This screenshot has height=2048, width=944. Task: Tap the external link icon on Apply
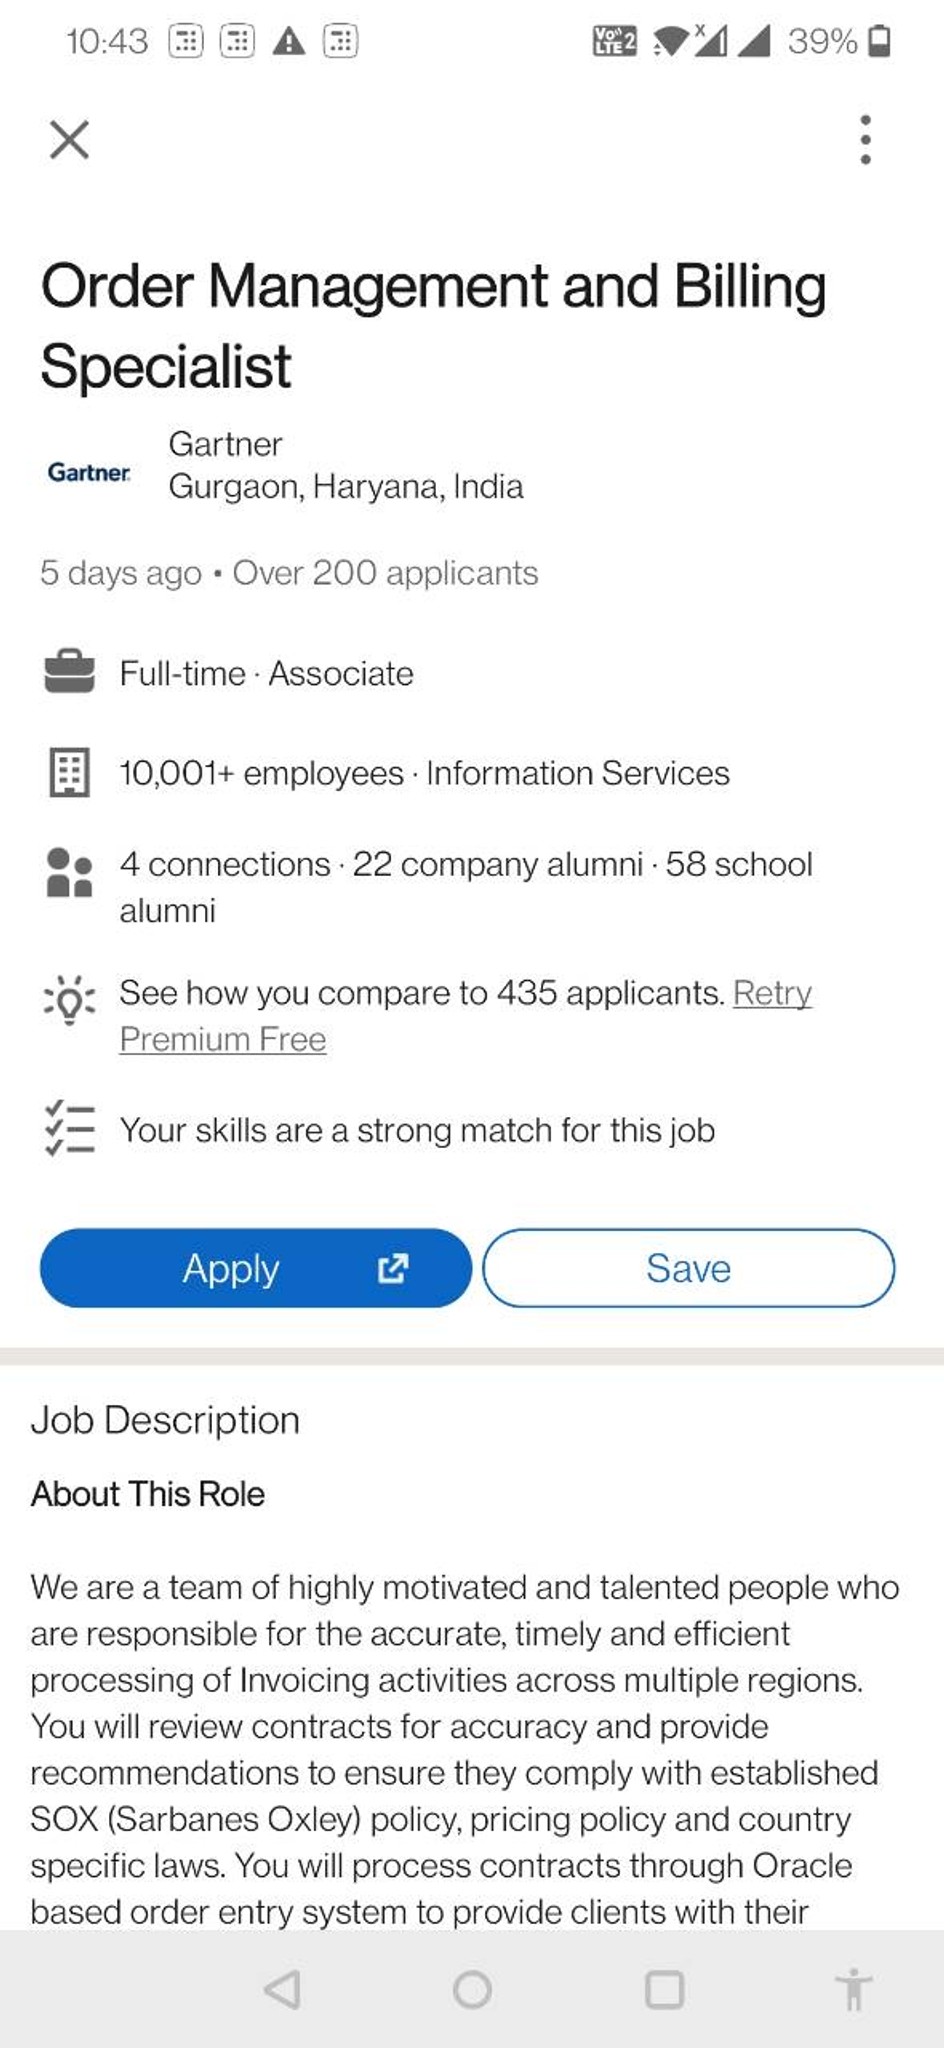tap(392, 1268)
